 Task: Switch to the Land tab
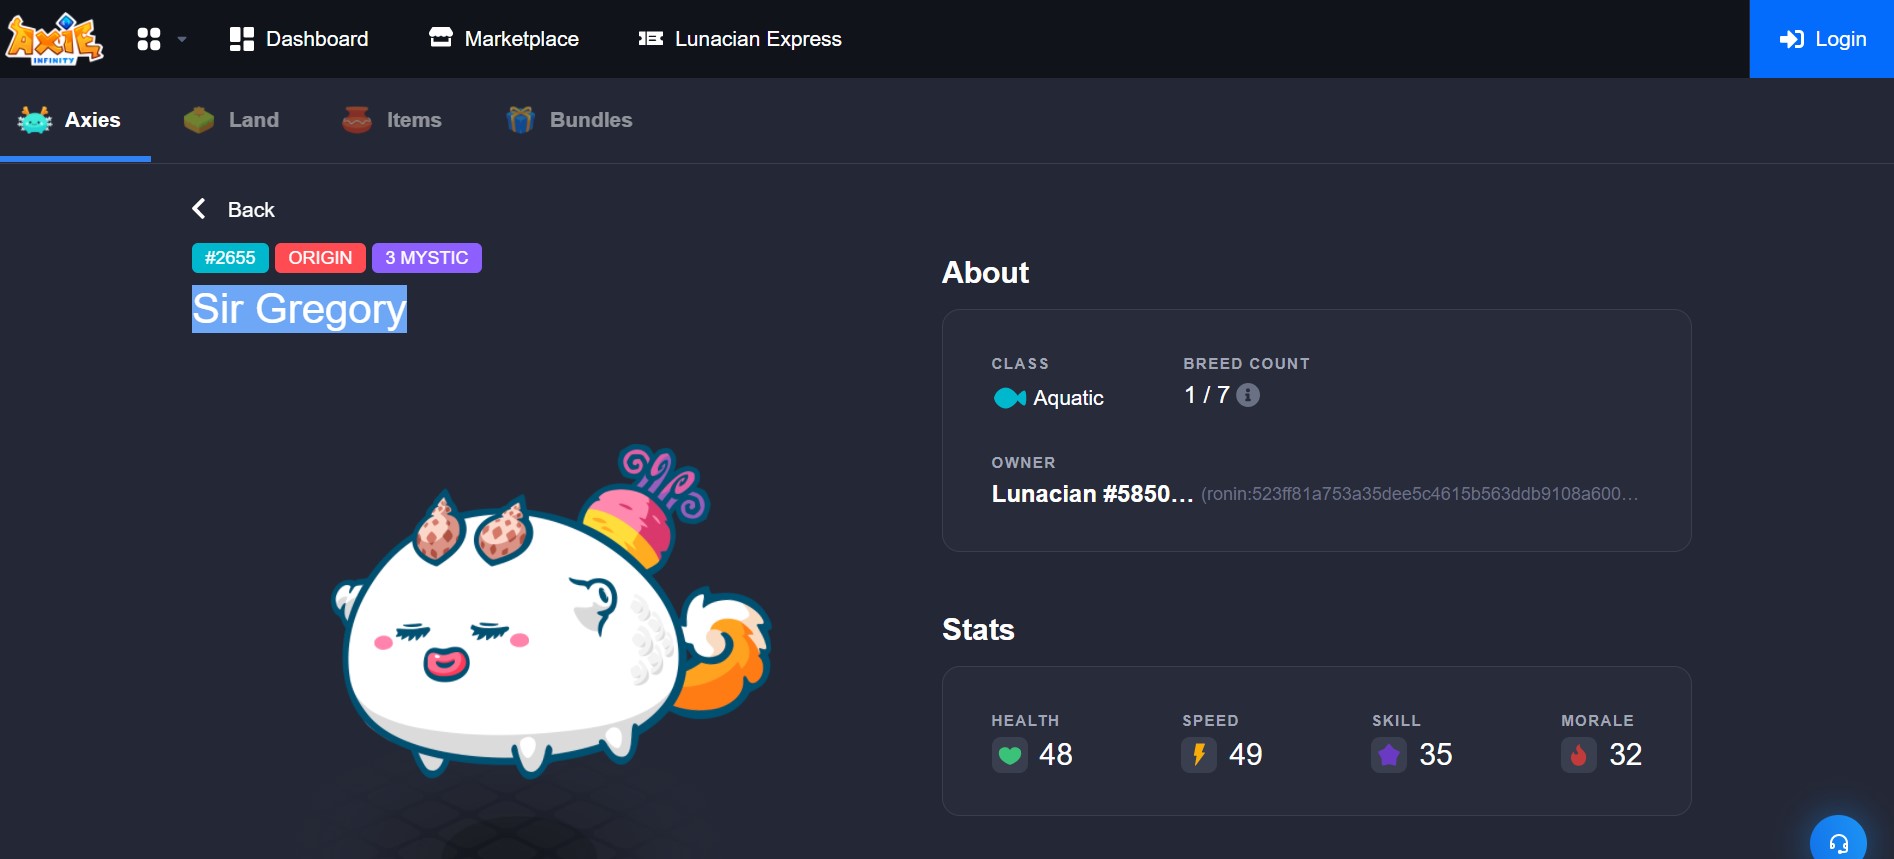pyautogui.click(x=231, y=120)
